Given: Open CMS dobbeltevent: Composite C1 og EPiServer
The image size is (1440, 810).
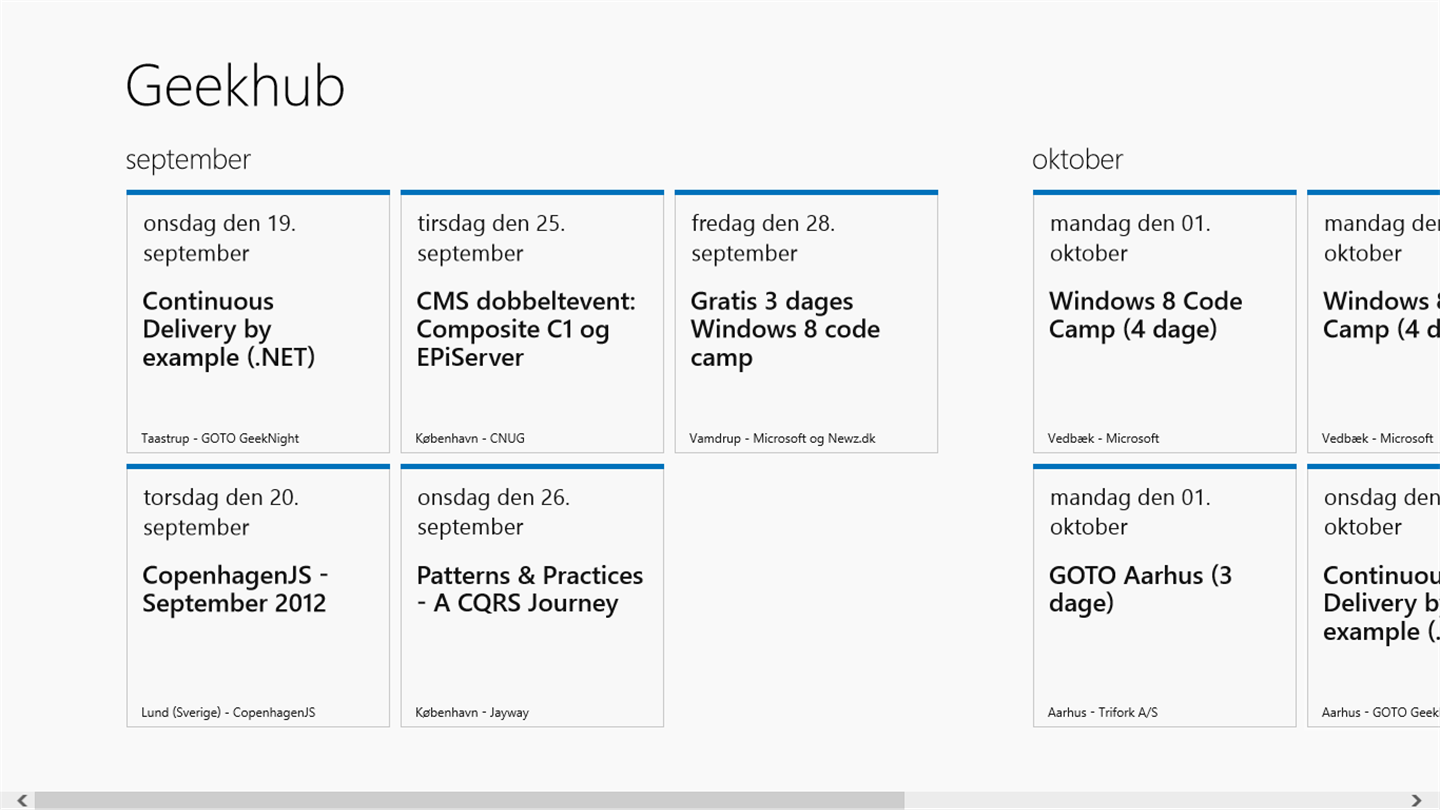Looking at the screenshot, I should pos(532,322).
